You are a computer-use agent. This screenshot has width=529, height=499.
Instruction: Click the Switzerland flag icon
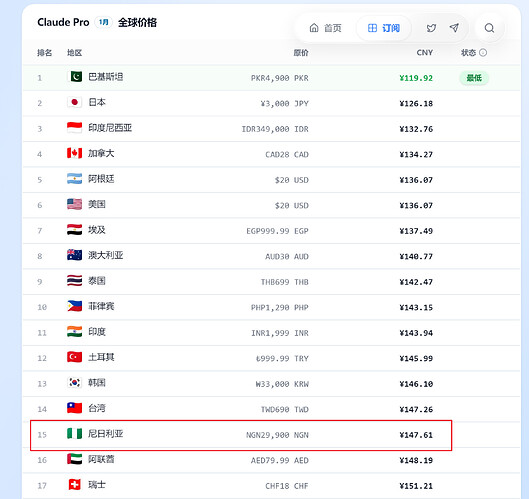75,485
